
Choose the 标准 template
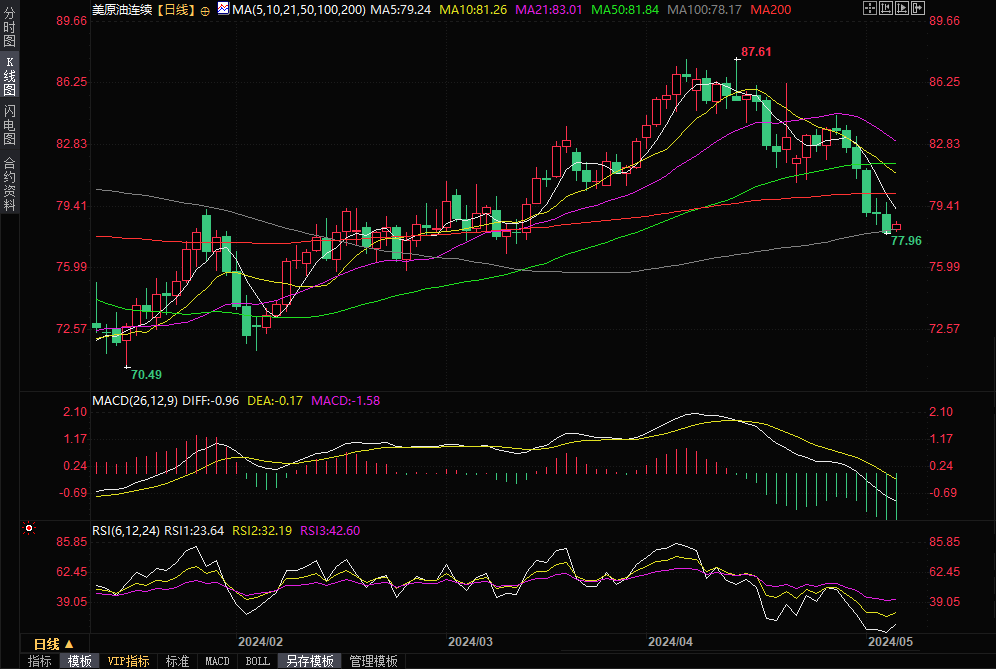point(178,661)
